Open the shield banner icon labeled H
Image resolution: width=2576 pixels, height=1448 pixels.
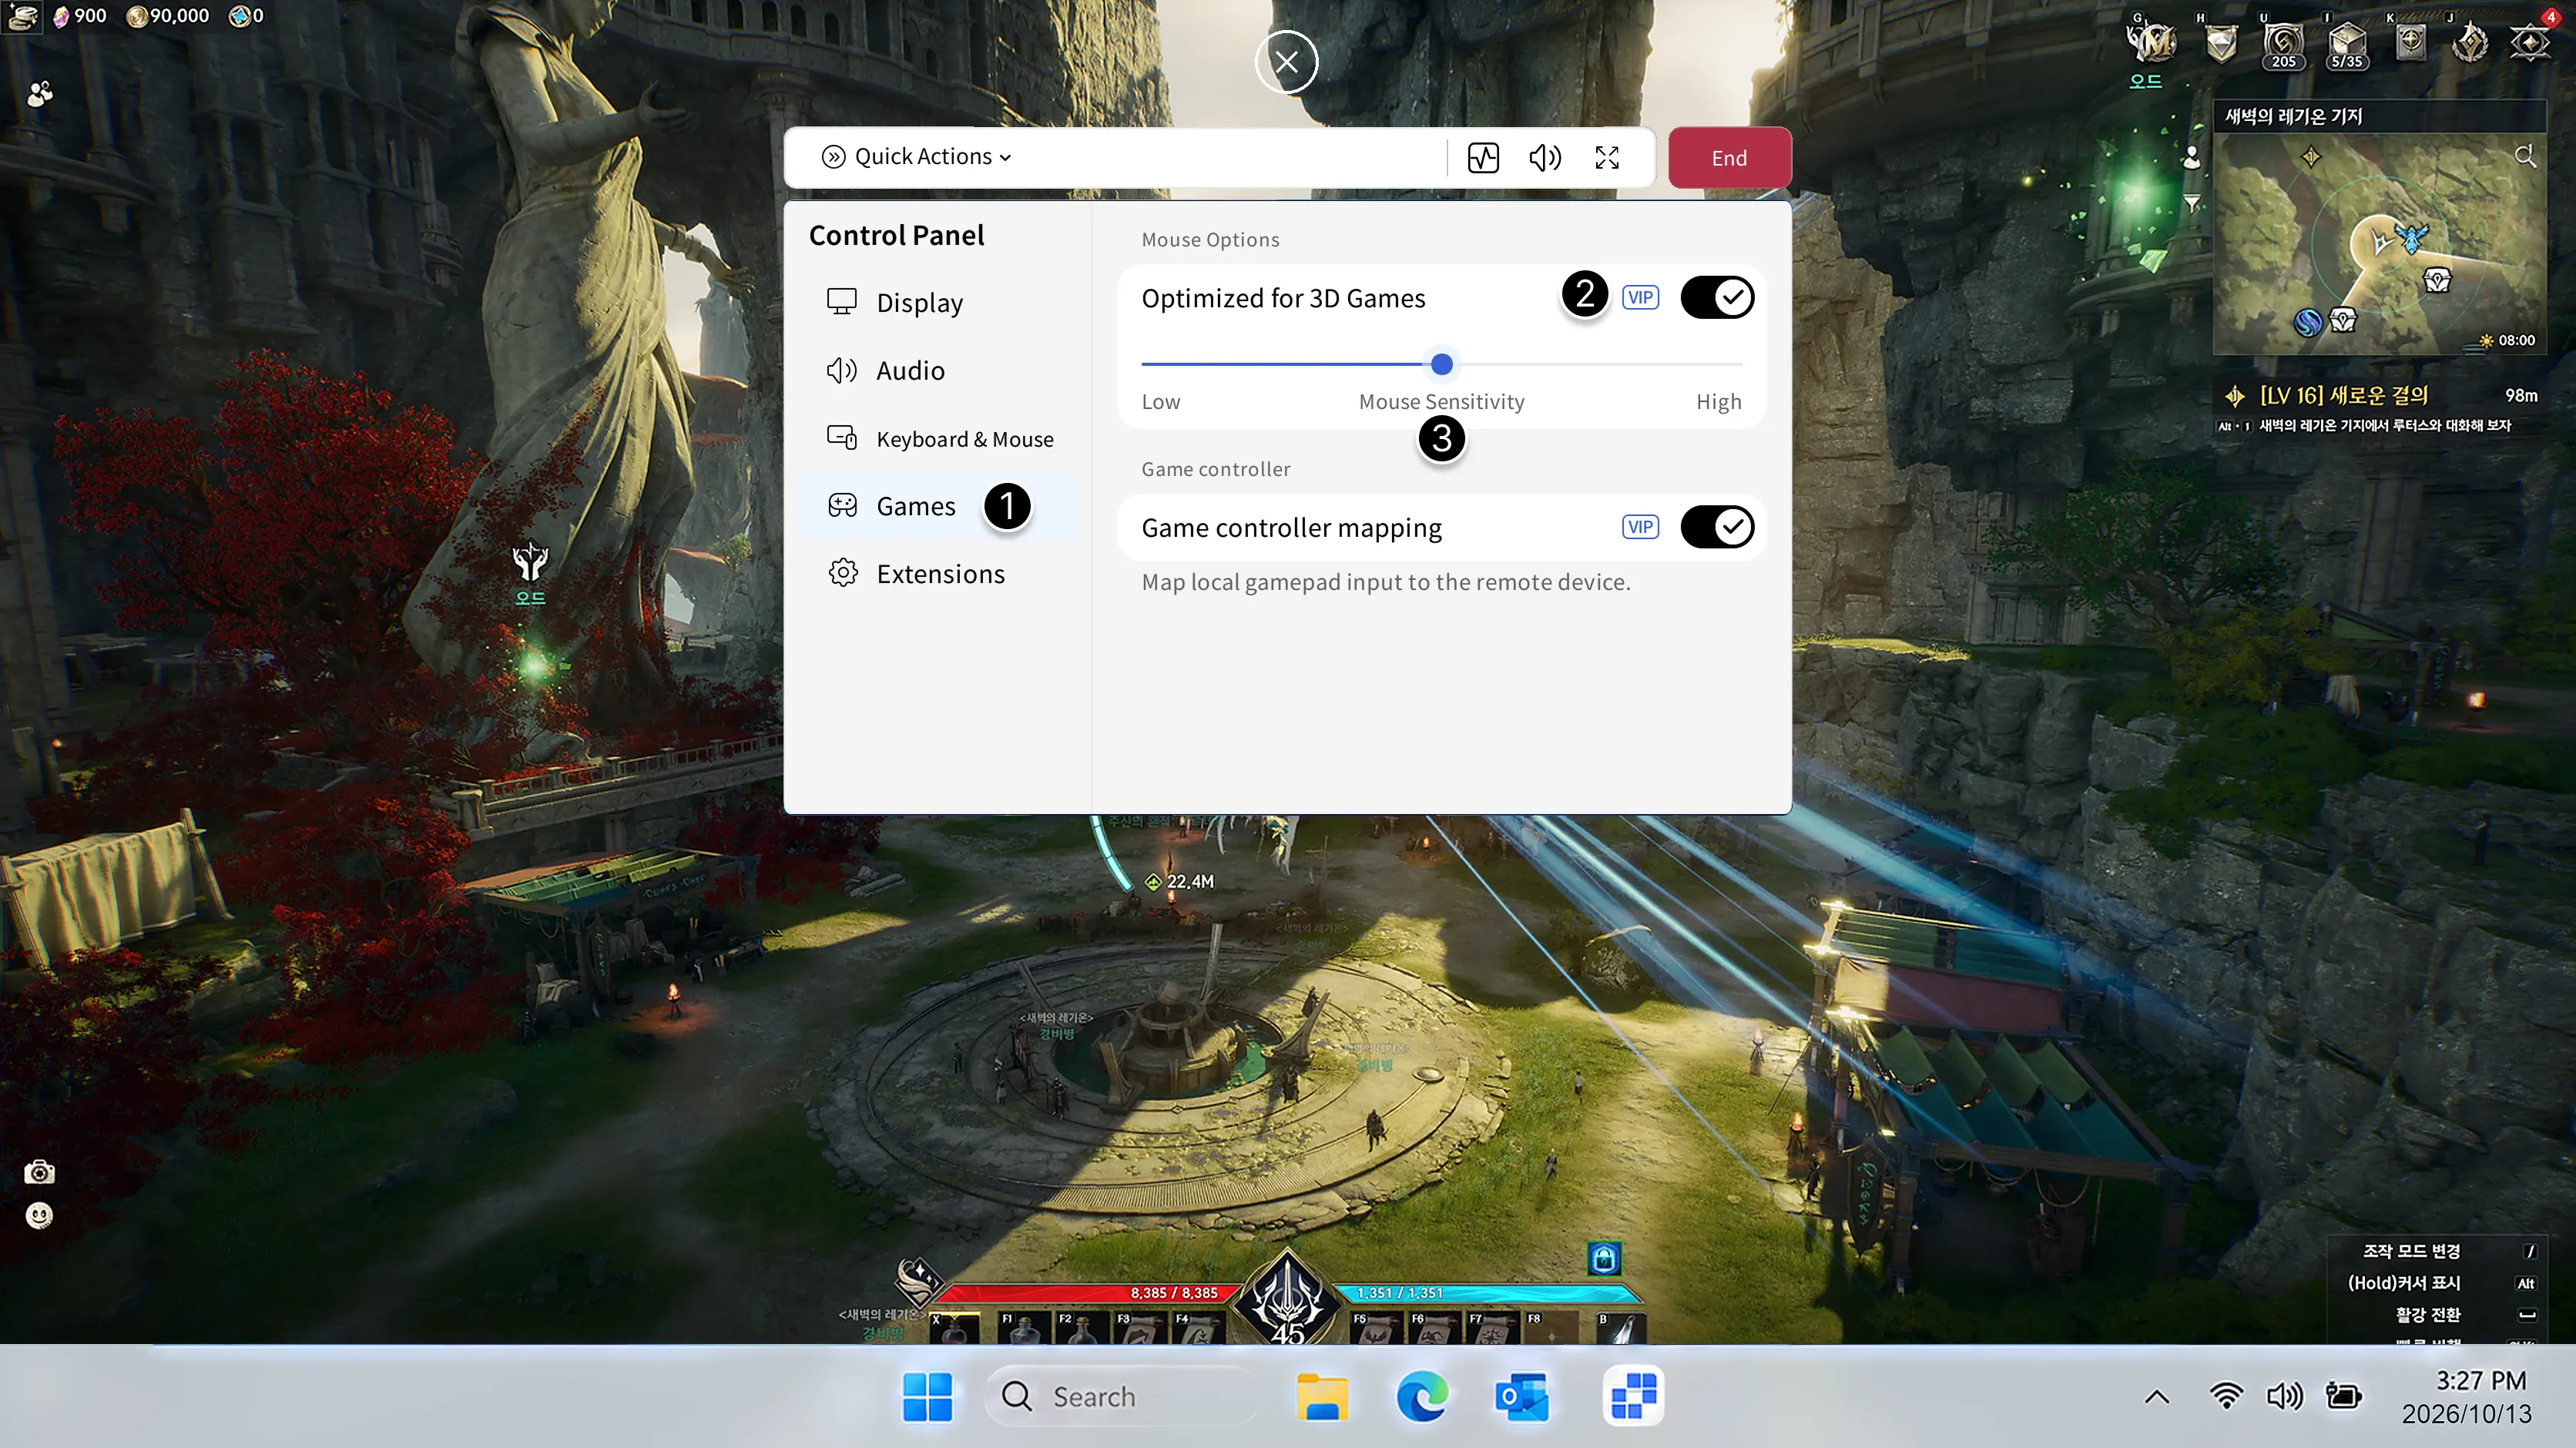pyautogui.click(x=2221, y=44)
